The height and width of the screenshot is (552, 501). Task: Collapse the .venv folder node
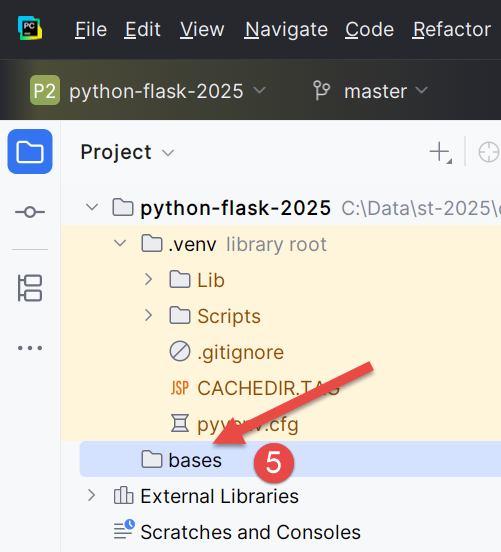click(120, 243)
